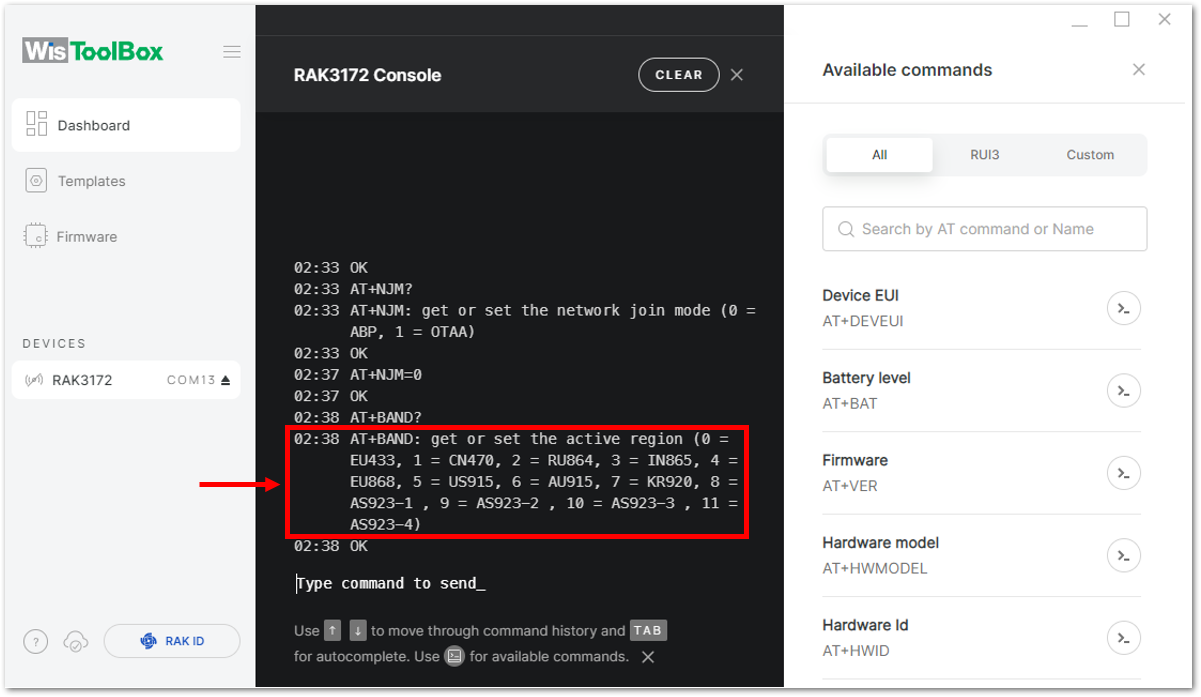
Task: Click the AT+NJM? console line
Action: point(382,289)
